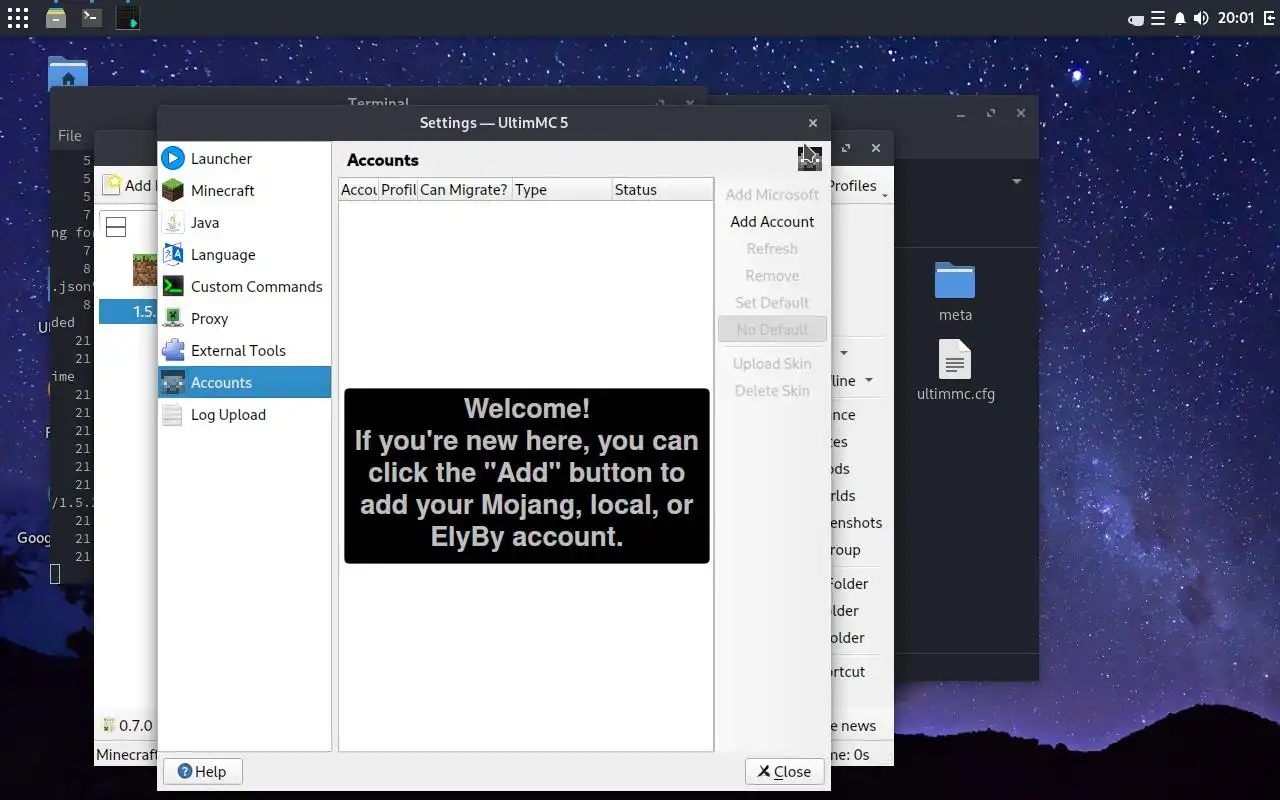Screen dimensions: 1280x800
Task: Click the Refresh account button
Action: coord(772,249)
